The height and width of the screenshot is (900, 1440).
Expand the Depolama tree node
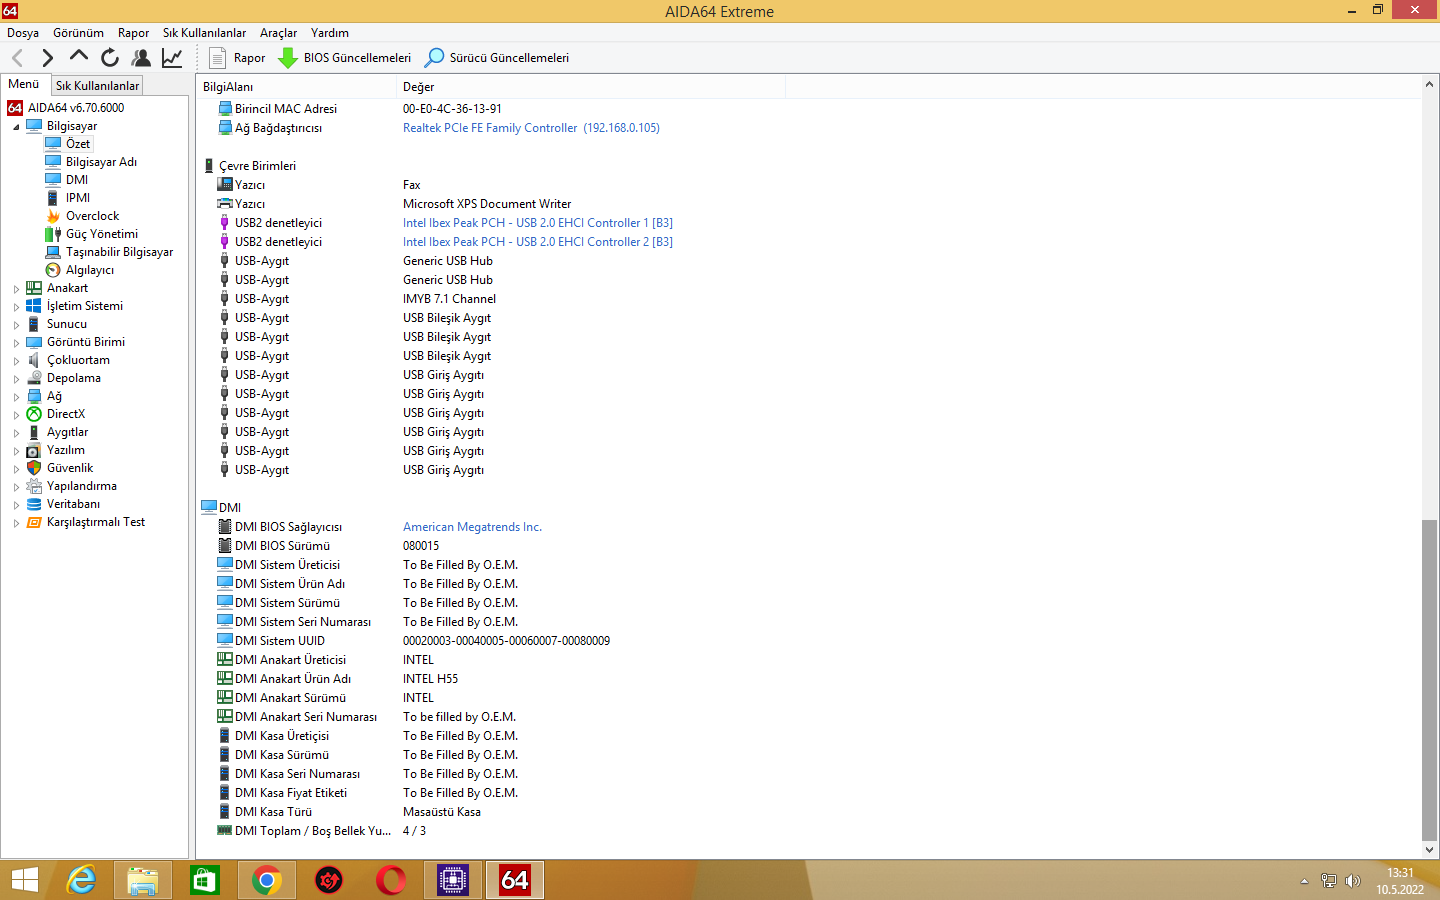pos(16,379)
